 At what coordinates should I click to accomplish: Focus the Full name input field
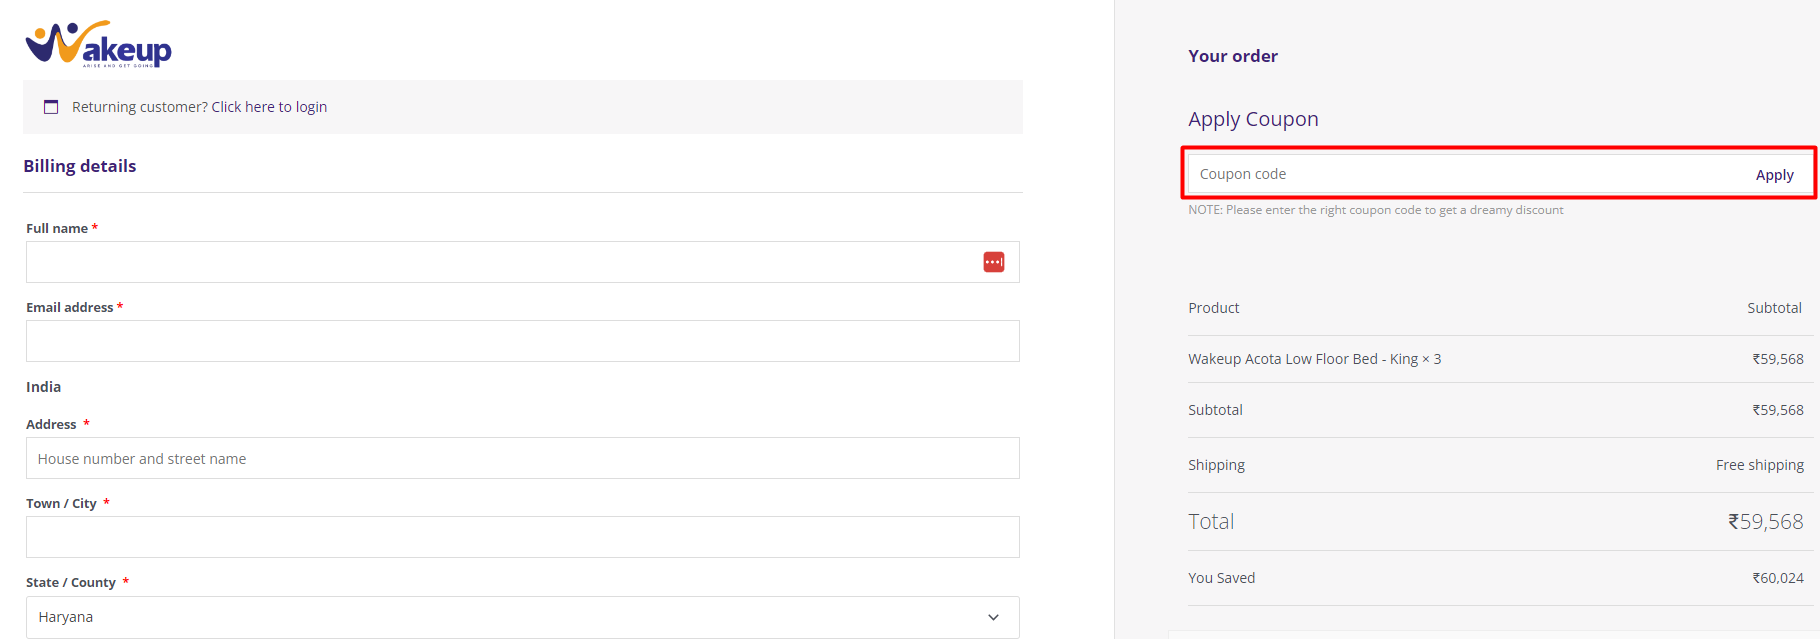522,262
